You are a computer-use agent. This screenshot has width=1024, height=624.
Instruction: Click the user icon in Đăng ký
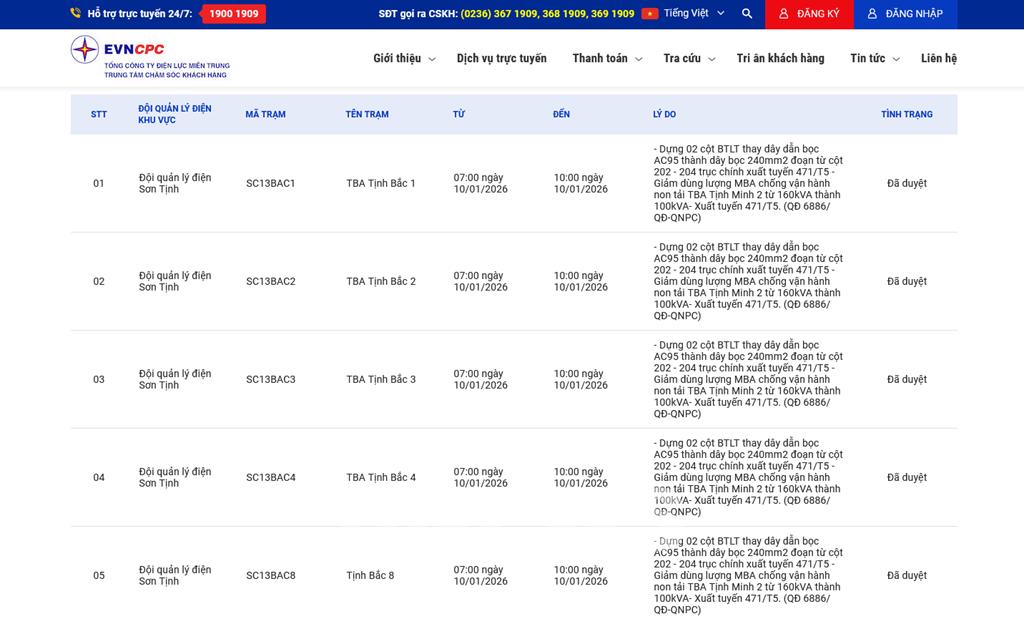point(783,14)
